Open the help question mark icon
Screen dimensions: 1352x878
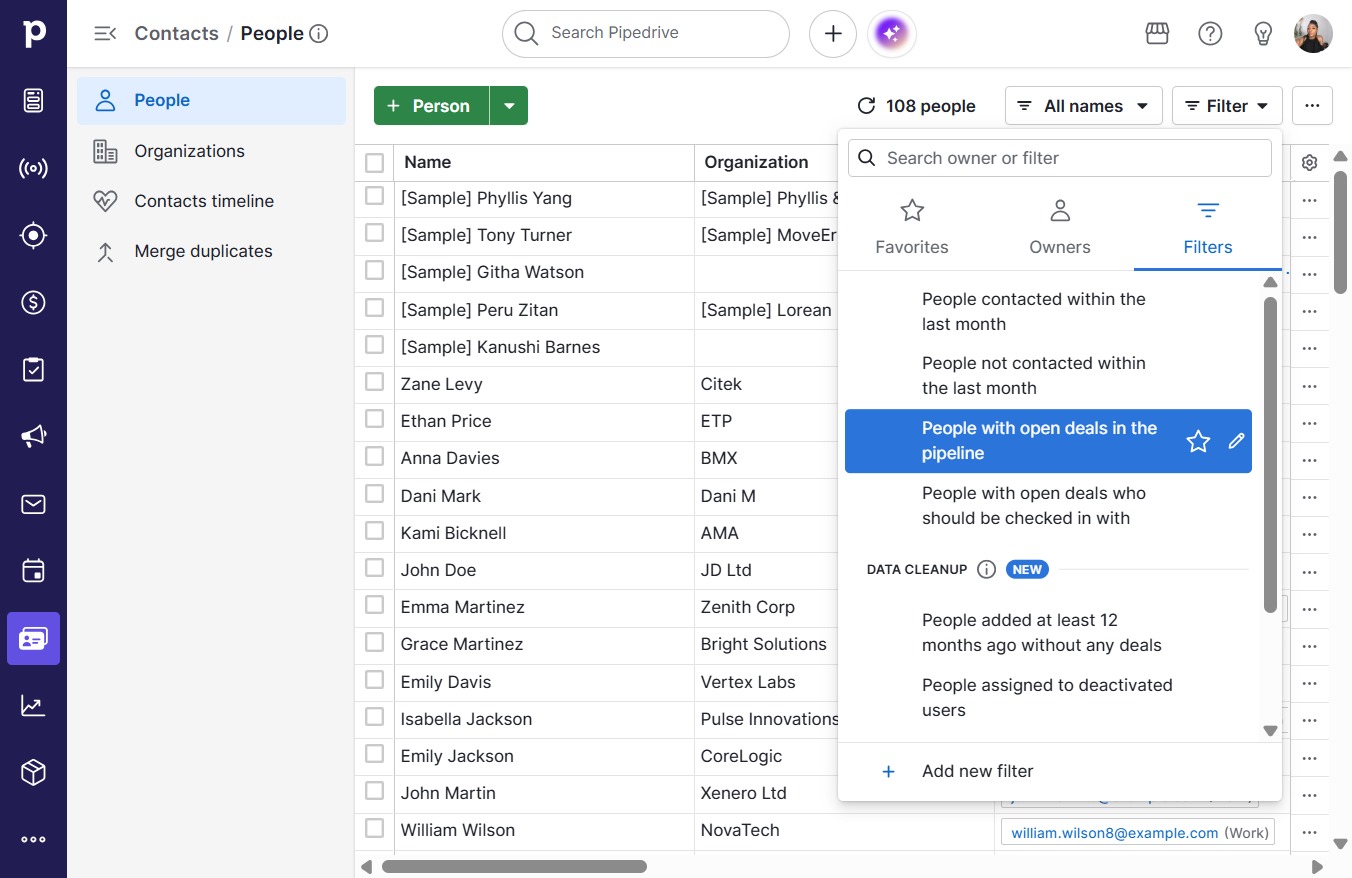(1210, 34)
